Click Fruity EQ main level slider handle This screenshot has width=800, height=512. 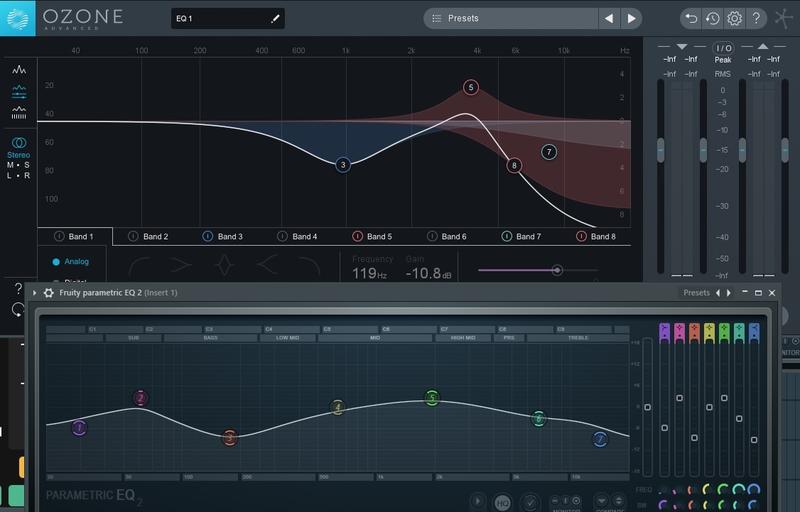(647, 407)
